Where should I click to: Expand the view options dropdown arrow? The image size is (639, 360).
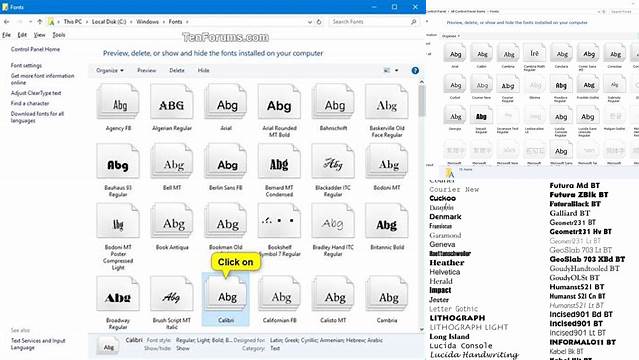click(397, 71)
